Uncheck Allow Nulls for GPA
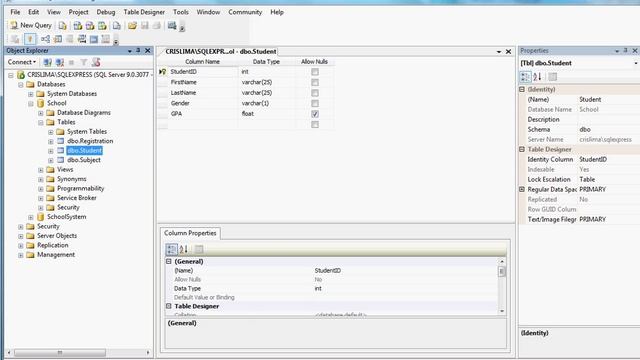 (315, 114)
